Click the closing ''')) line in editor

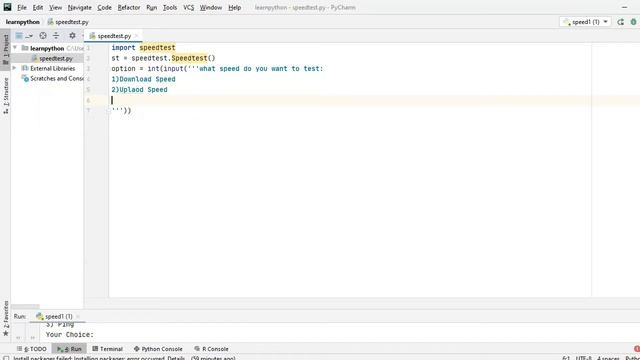tap(121, 111)
